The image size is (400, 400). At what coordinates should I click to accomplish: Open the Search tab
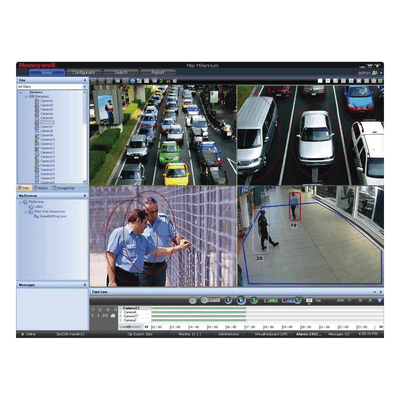121,72
